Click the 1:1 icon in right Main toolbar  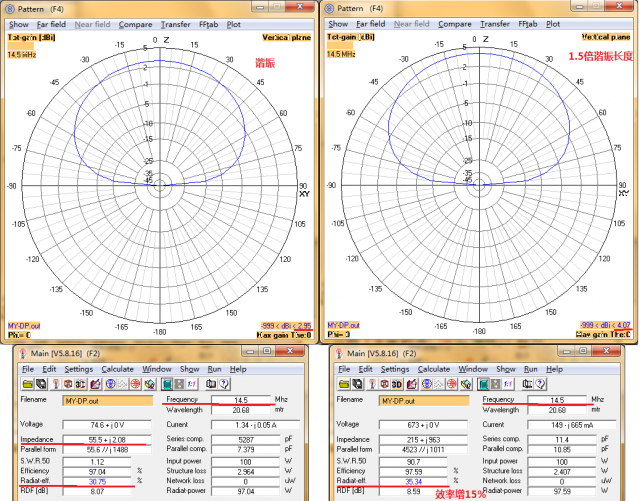point(508,384)
